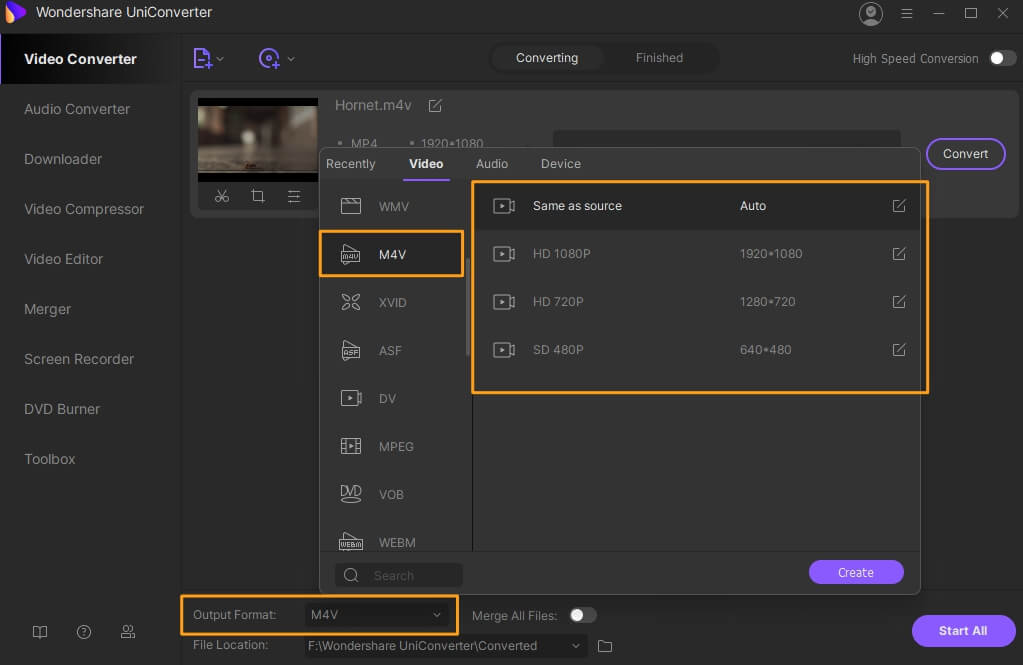
Task: Open the community users icon
Action: click(128, 632)
